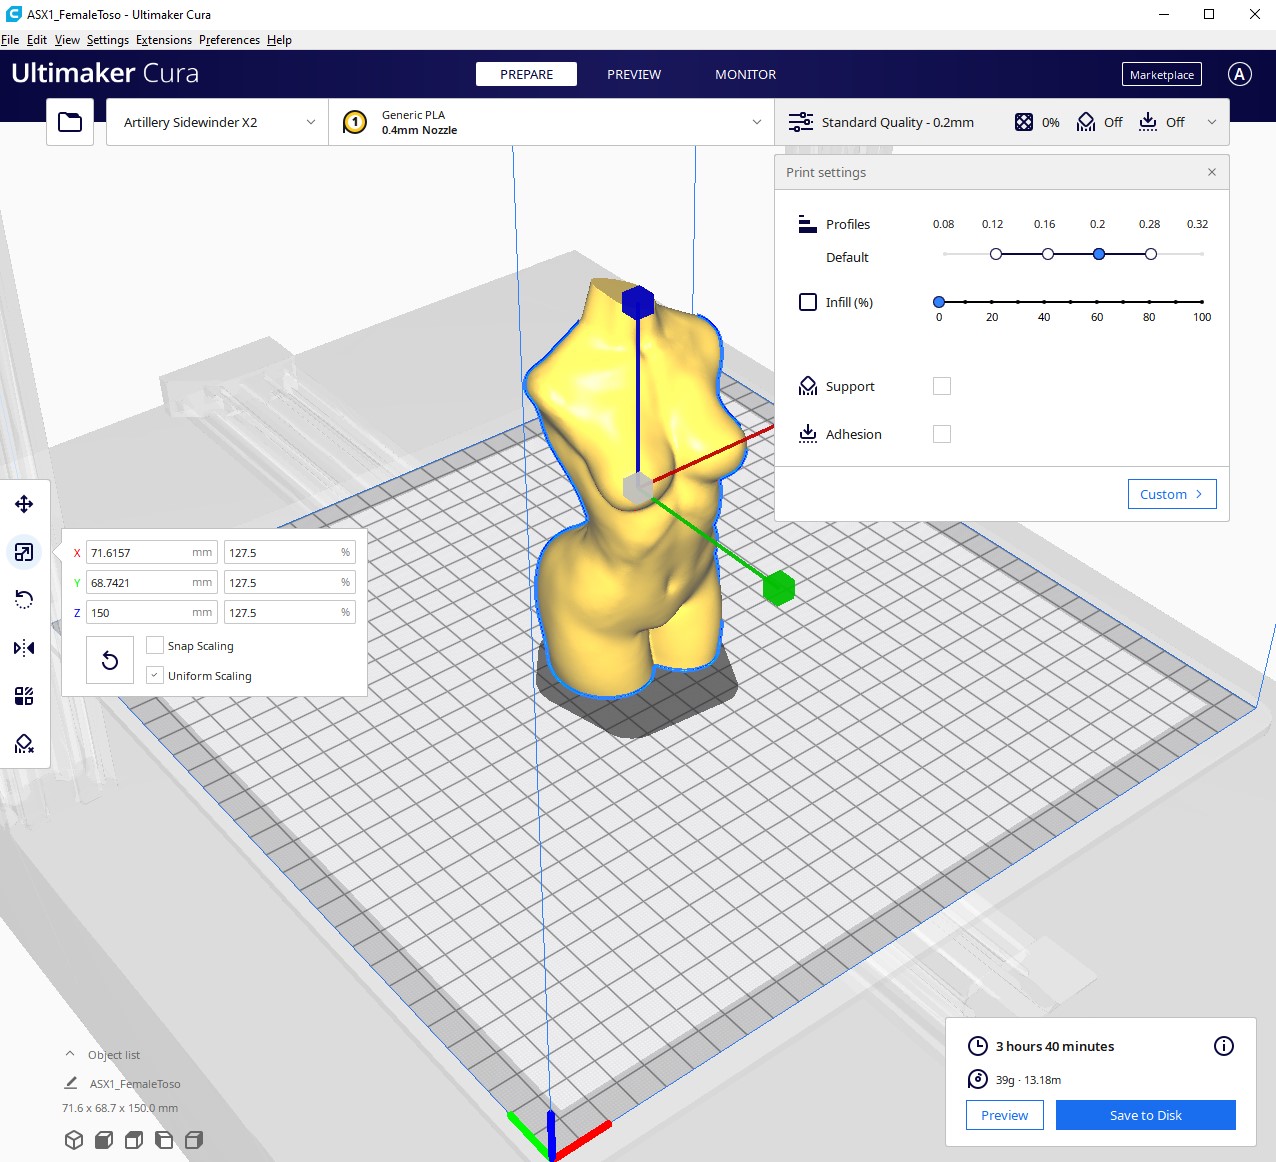The image size is (1276, 1162).
Task: Click the X scale millimeter input field
Action: pyautogui.click(x=138, y=553)
